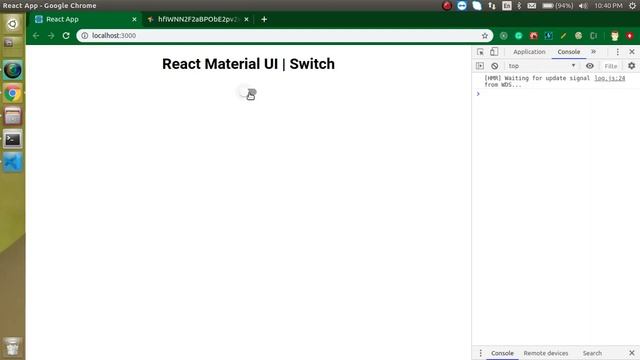Open the Terminal from the dock
Screen dimensions: 640x360
12,140
